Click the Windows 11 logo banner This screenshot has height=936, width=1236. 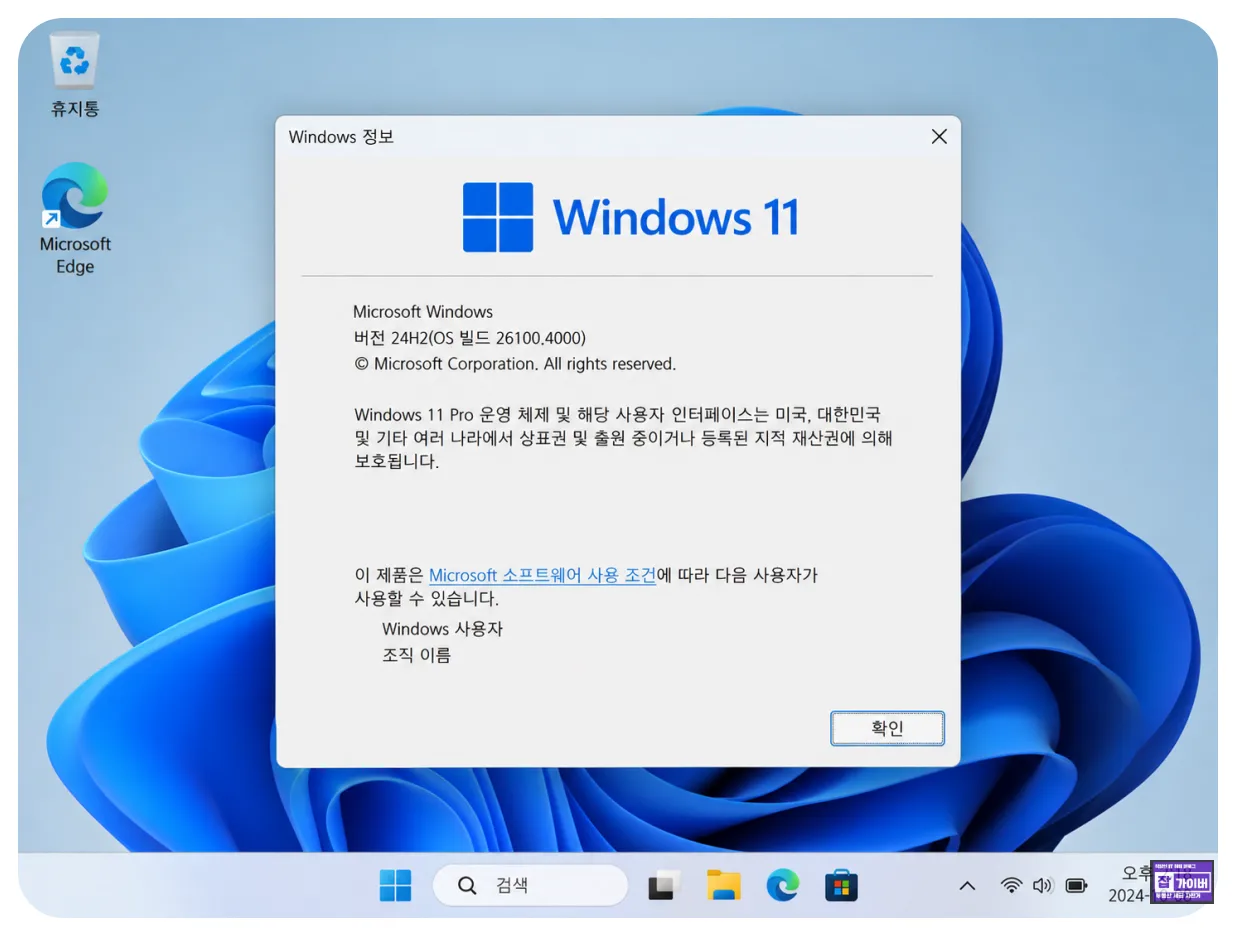click(630, 217)
